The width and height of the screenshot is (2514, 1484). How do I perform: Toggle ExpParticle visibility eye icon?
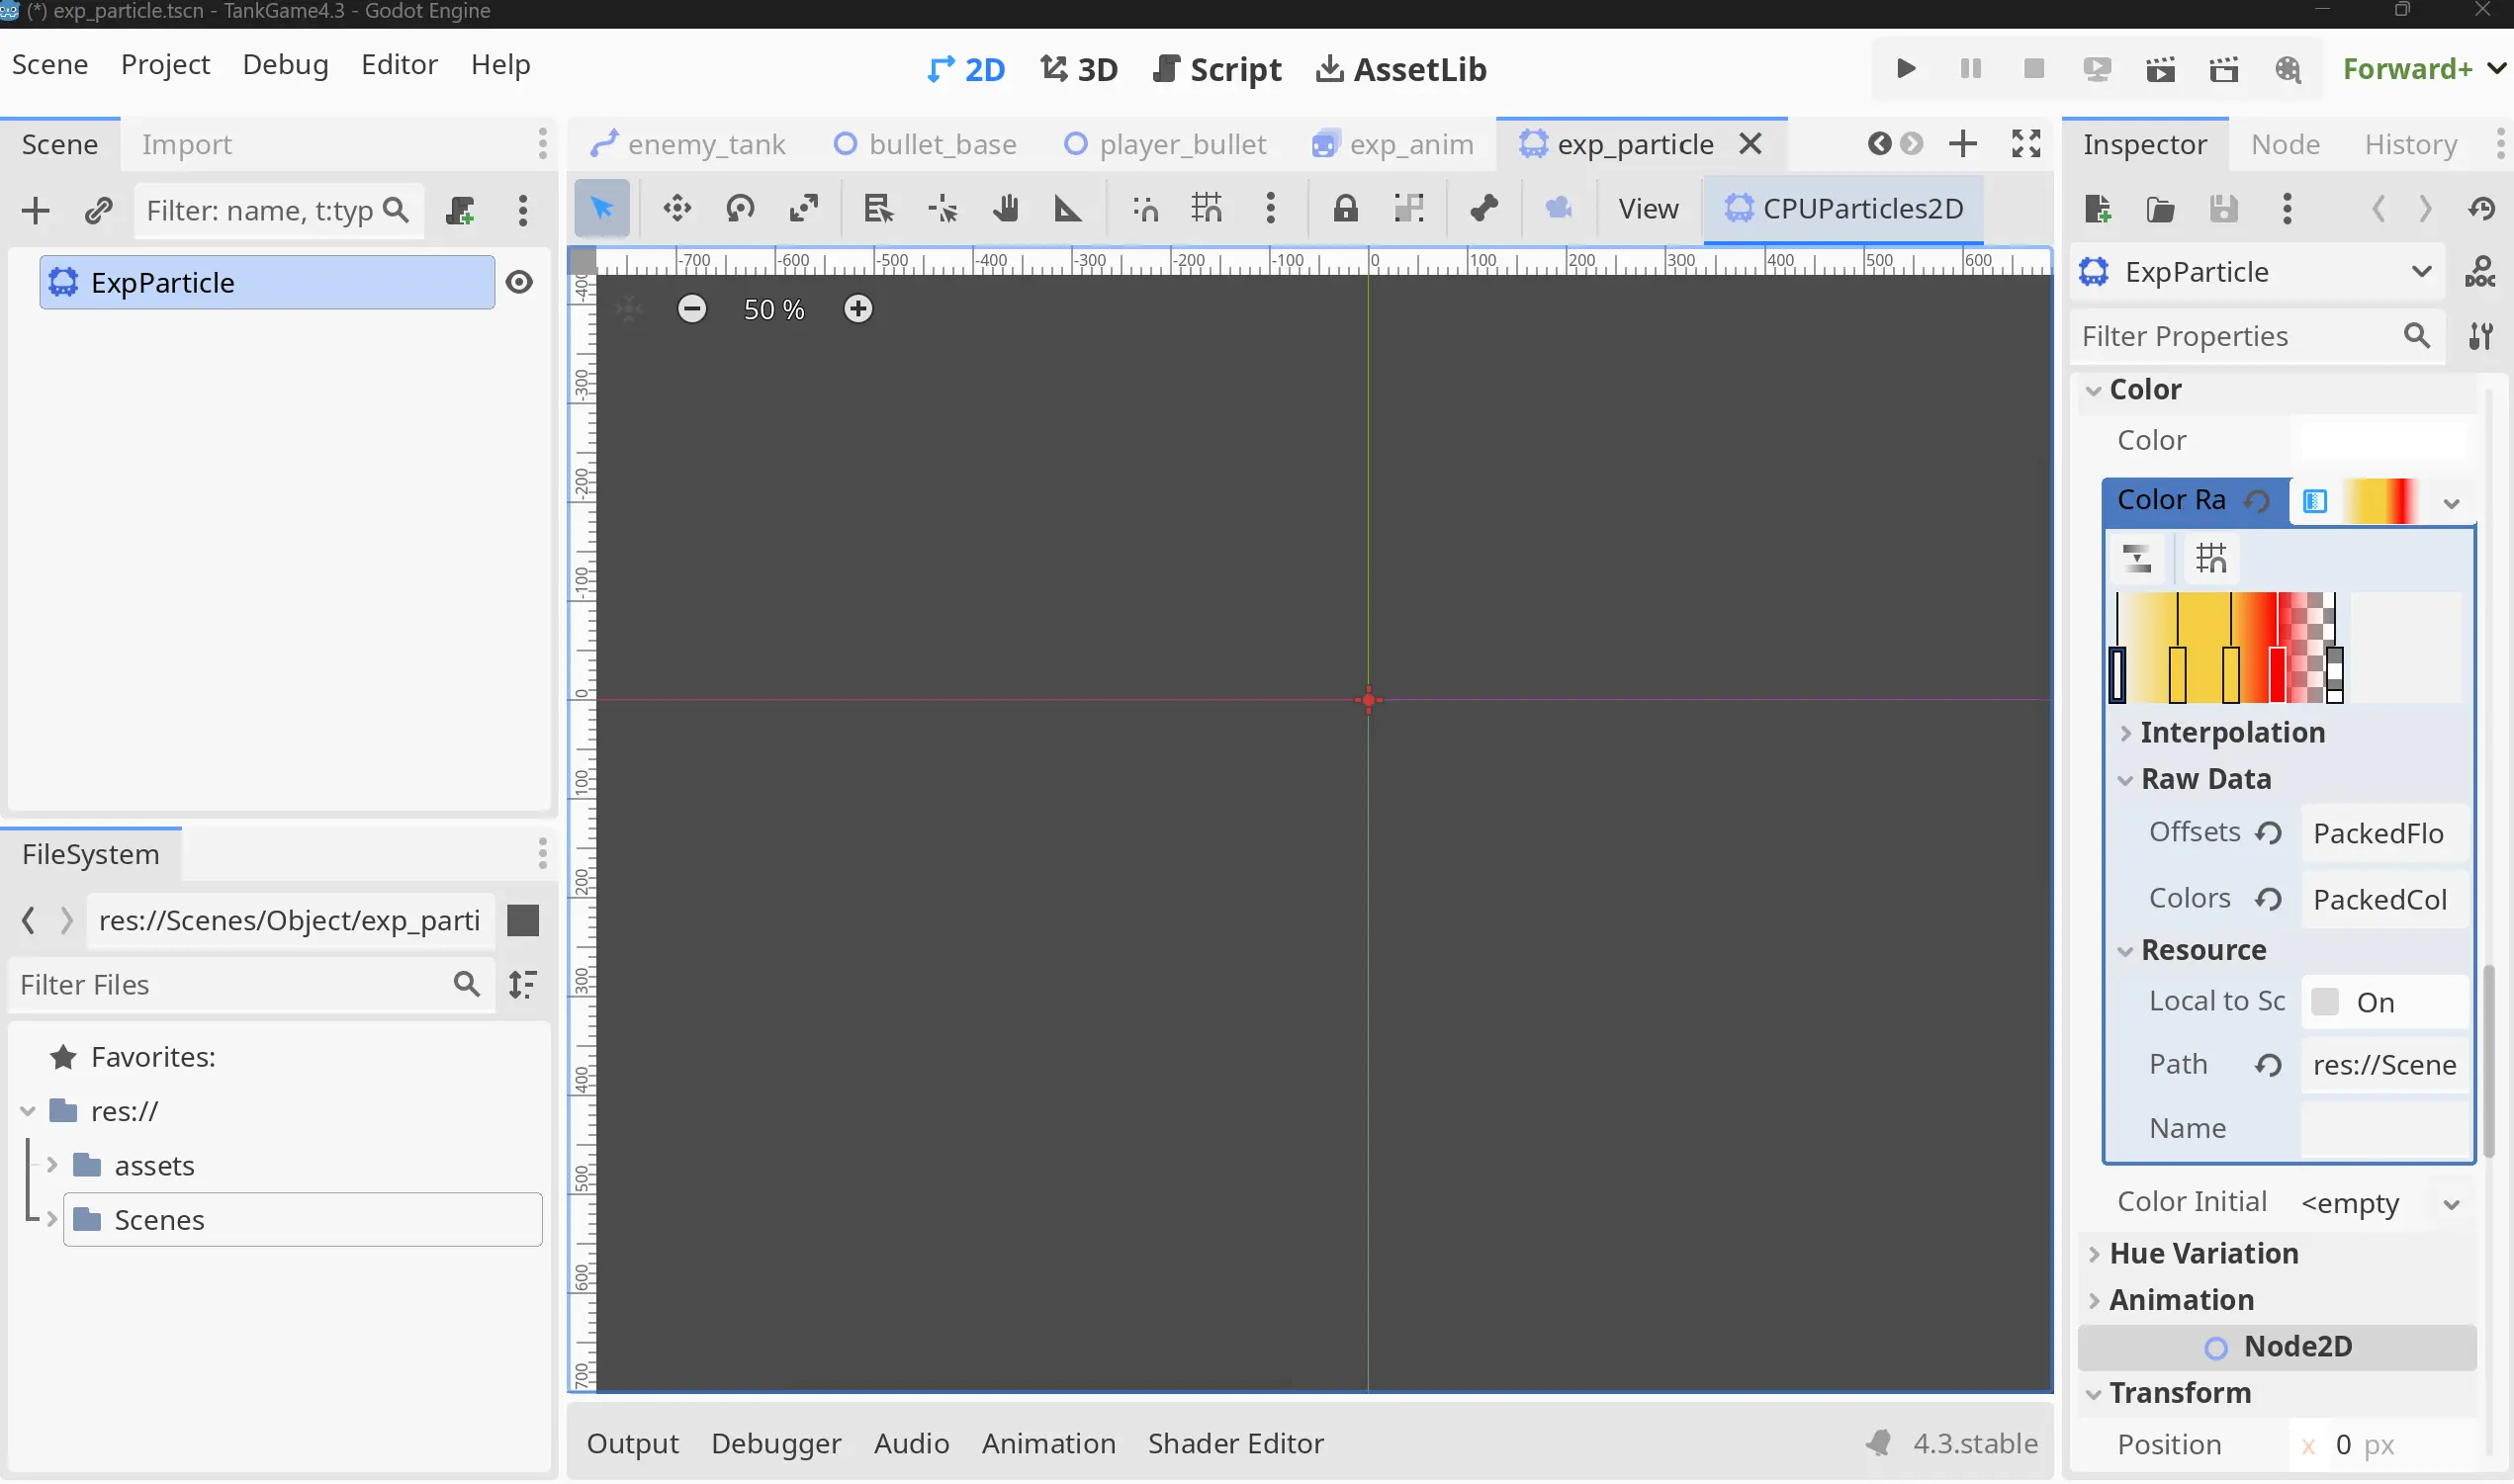(518, 282)
